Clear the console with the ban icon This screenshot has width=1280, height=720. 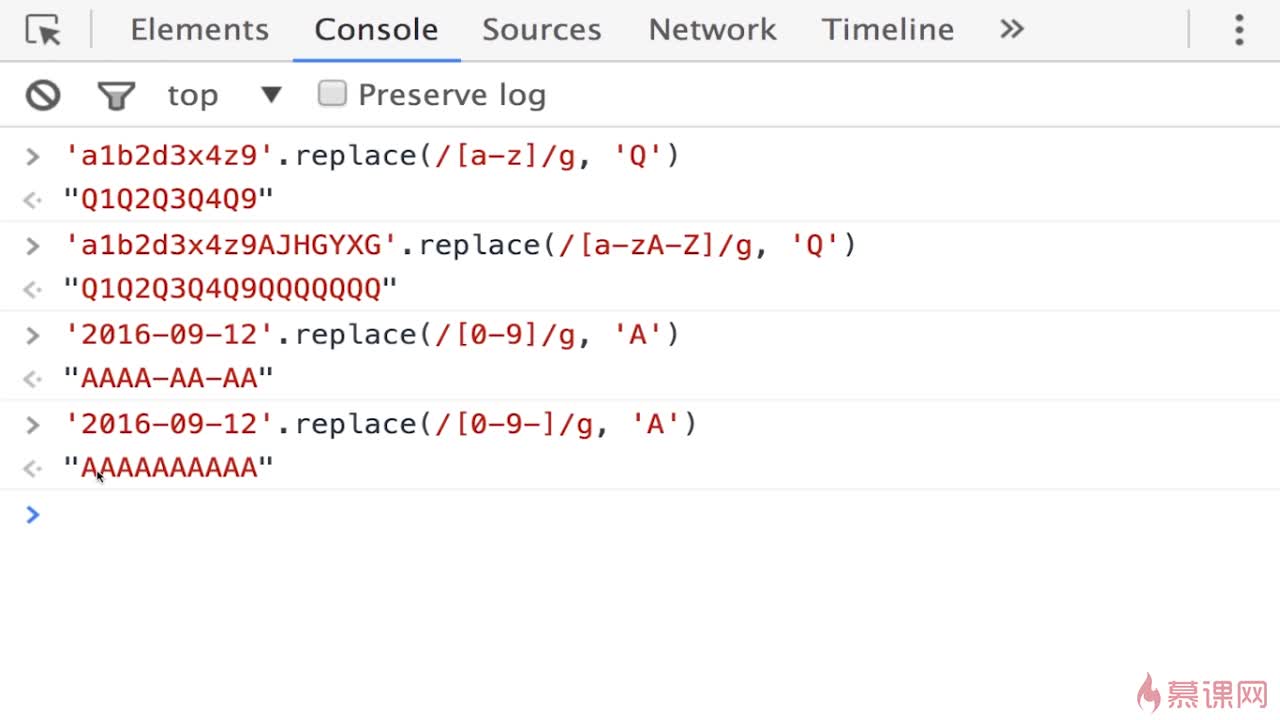pos(43,95)
